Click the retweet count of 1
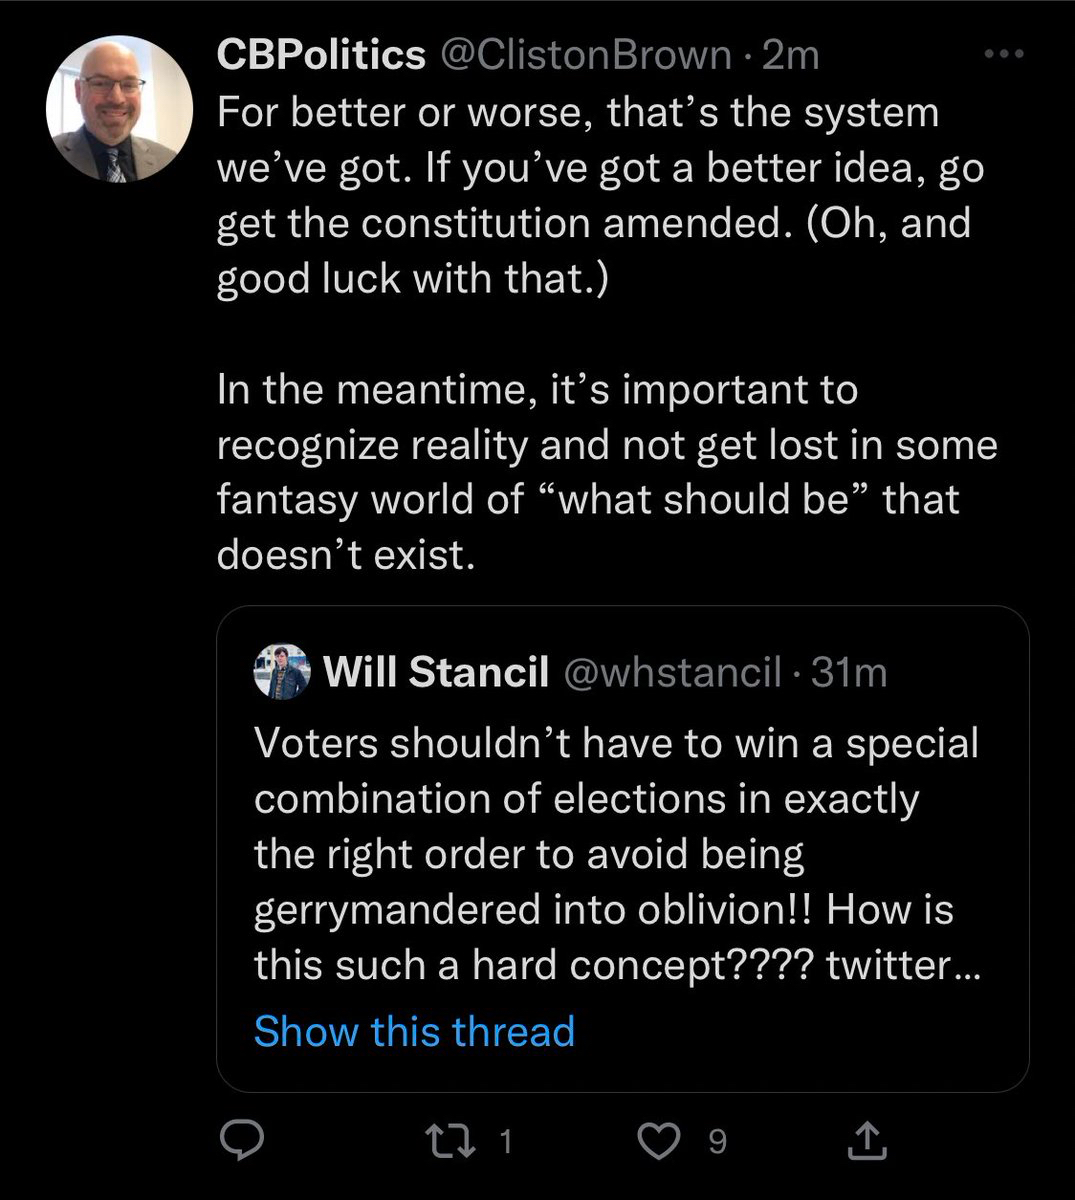The width and height of the screenshot is (1075, 1200). pyautogui.click(x=505, y=1141)
